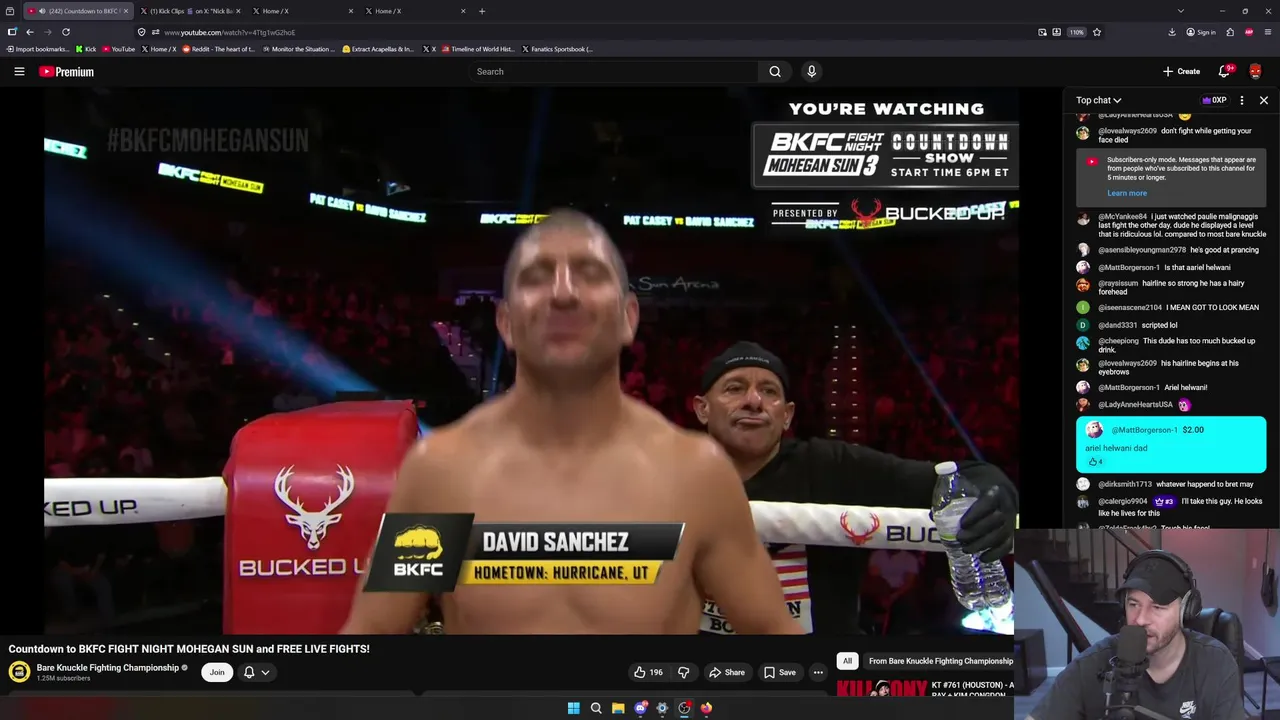Open the YouTube guide hamburger menu
Screen dimensions: 1280x720
[19, 71]
